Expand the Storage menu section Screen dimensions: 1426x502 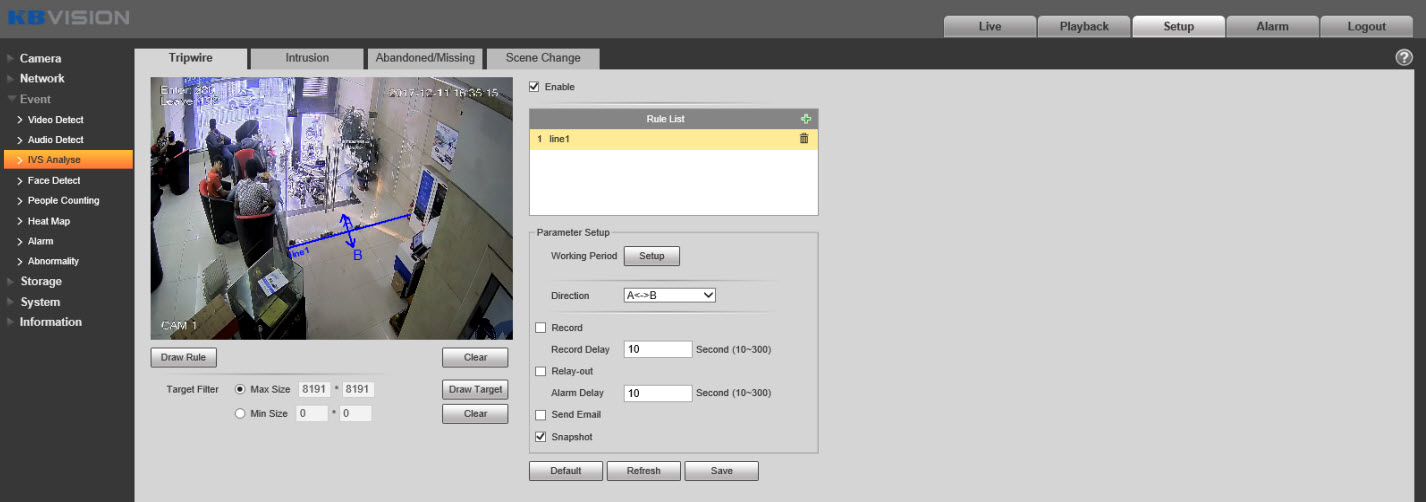[41, 282]
